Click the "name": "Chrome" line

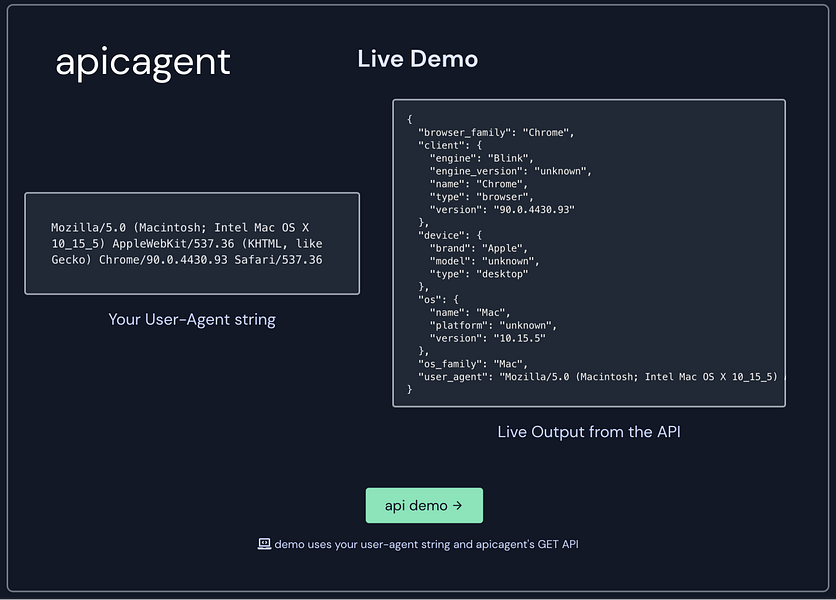pos(479,184)
